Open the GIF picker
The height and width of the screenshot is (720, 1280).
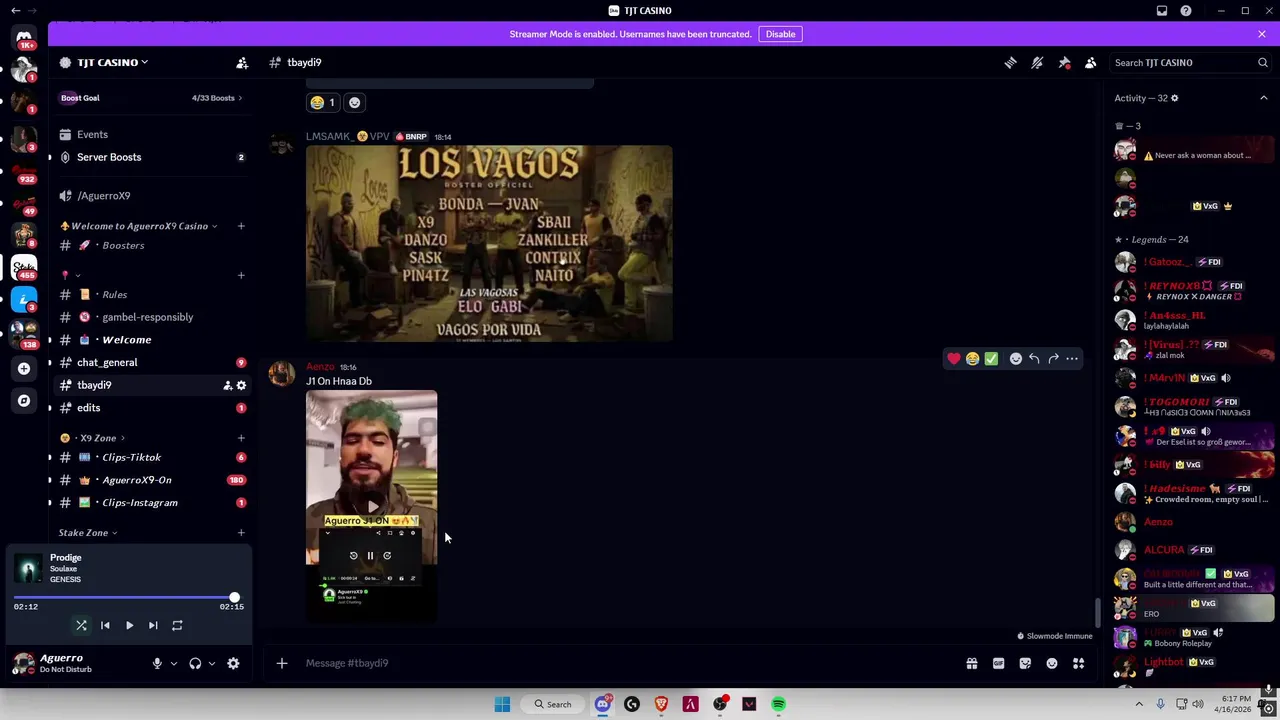coord(998,663)
